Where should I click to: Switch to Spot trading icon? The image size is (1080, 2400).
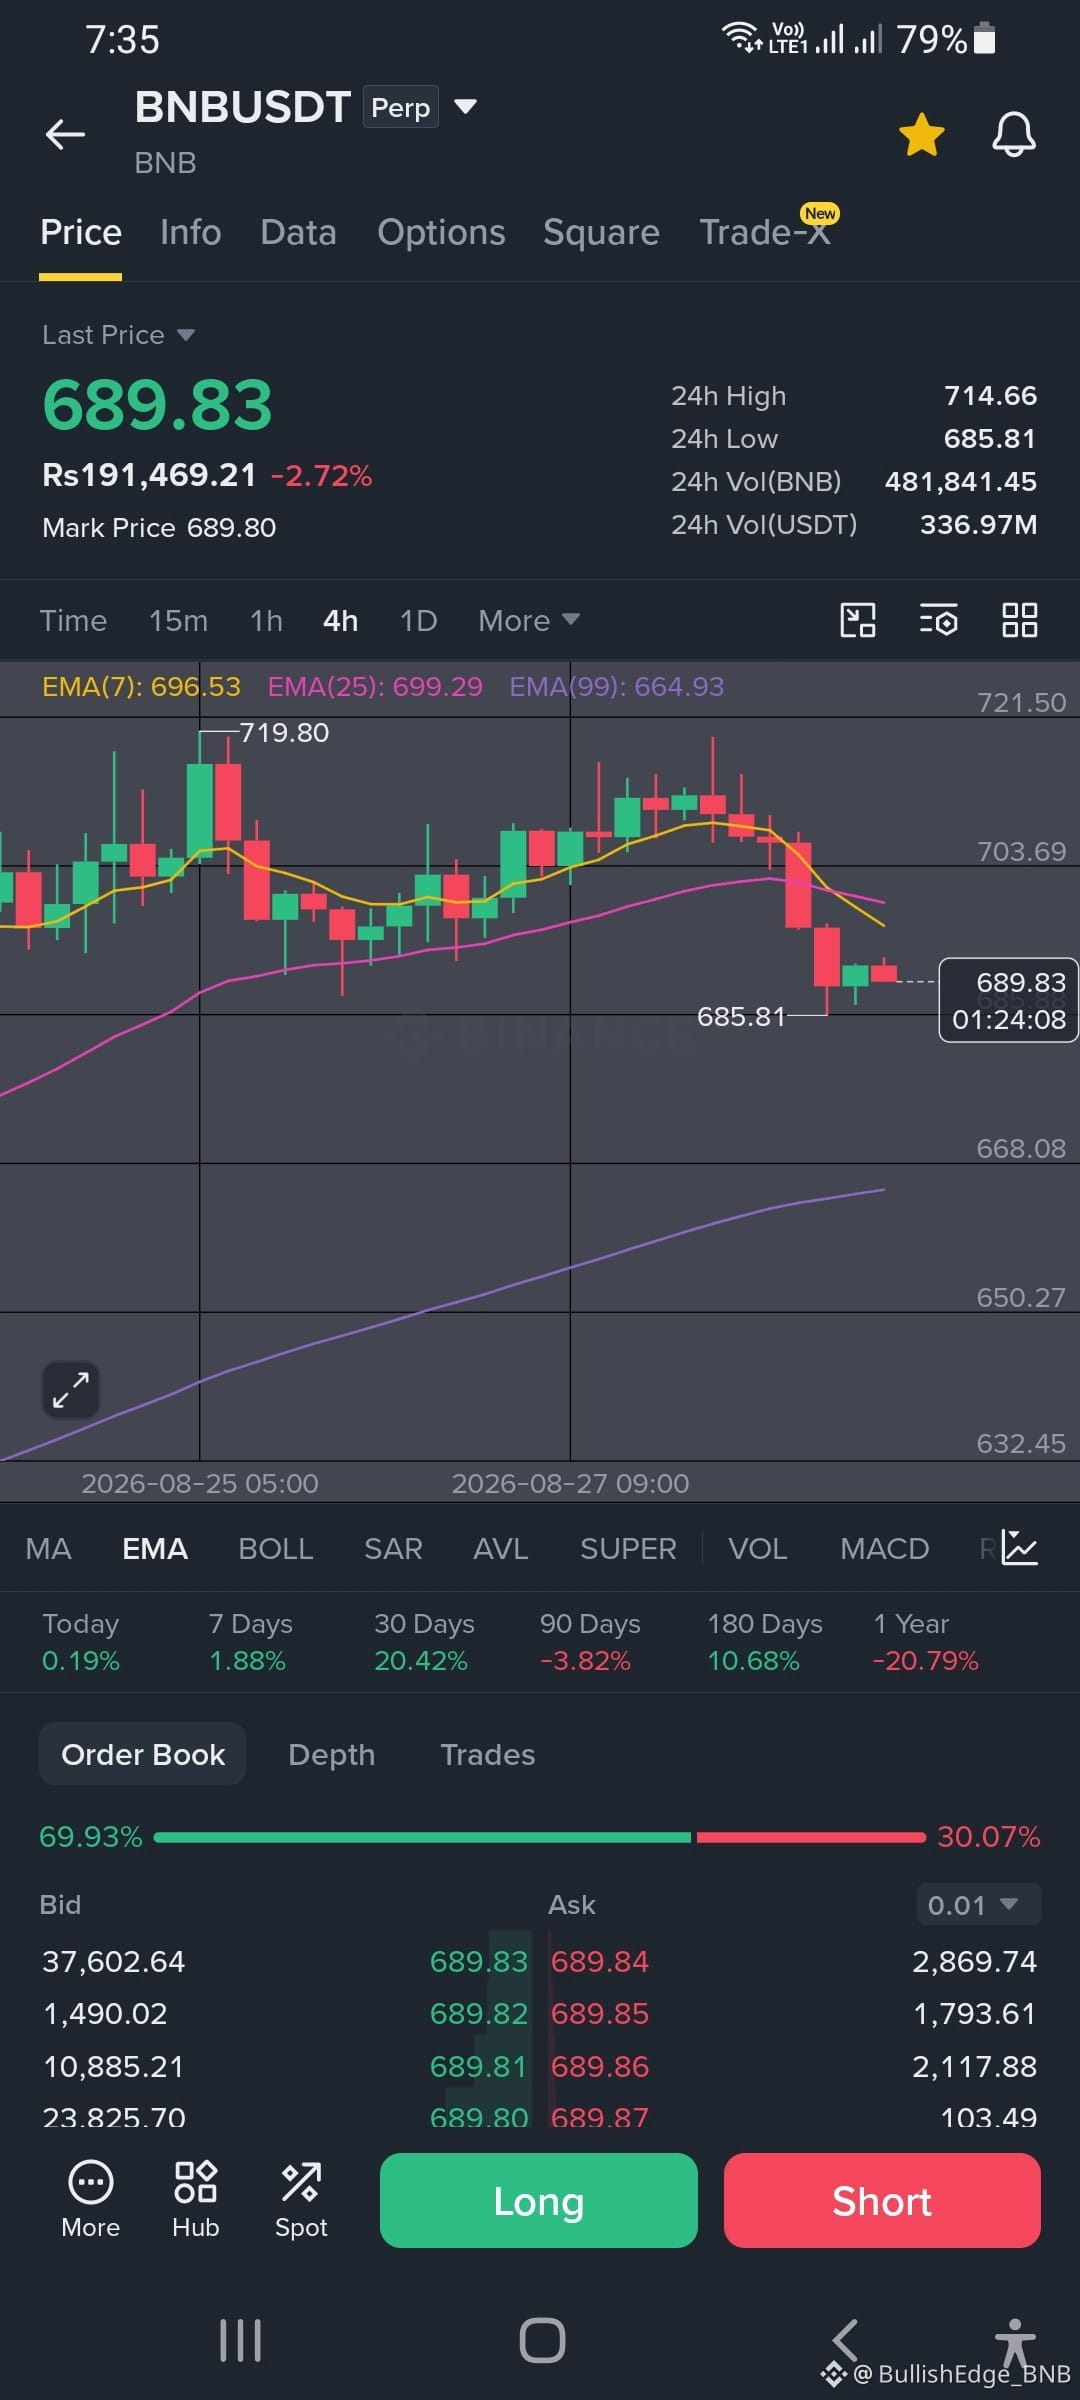point(301,2199)
